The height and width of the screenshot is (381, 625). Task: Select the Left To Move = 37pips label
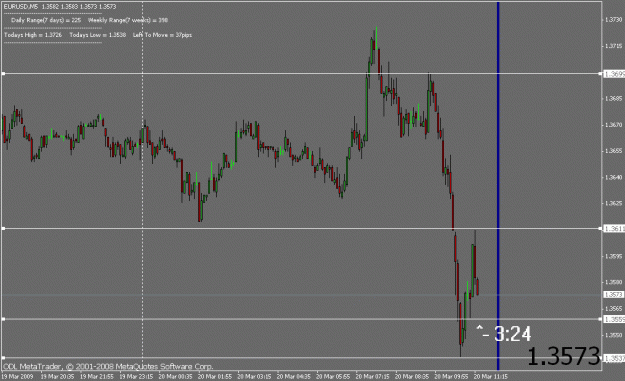(x=162, y=35)
